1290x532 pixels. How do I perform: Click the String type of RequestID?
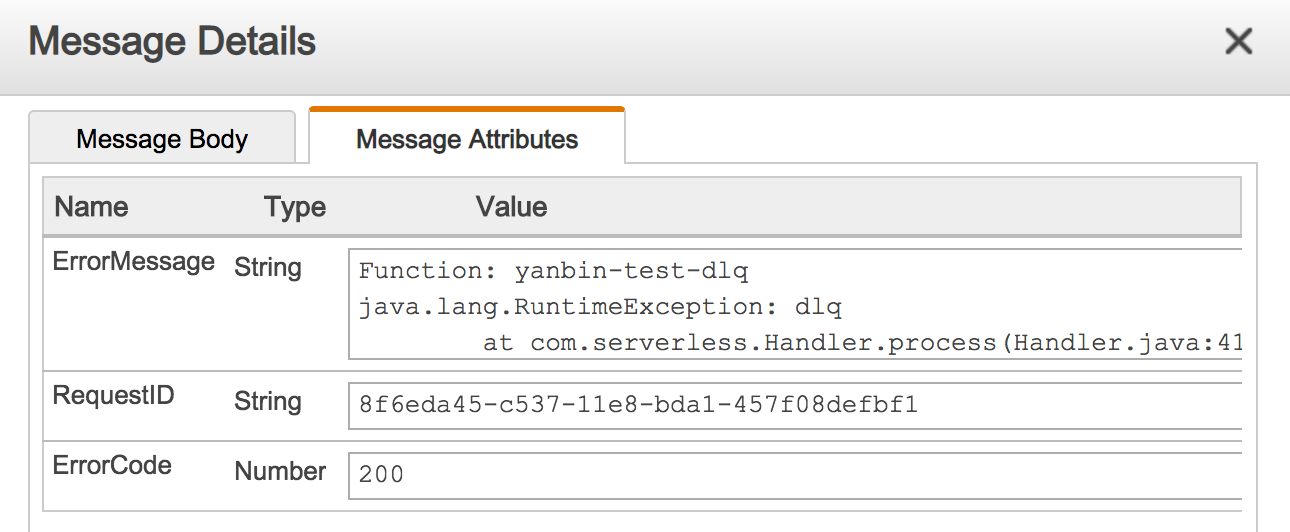[x=267, y=401]
